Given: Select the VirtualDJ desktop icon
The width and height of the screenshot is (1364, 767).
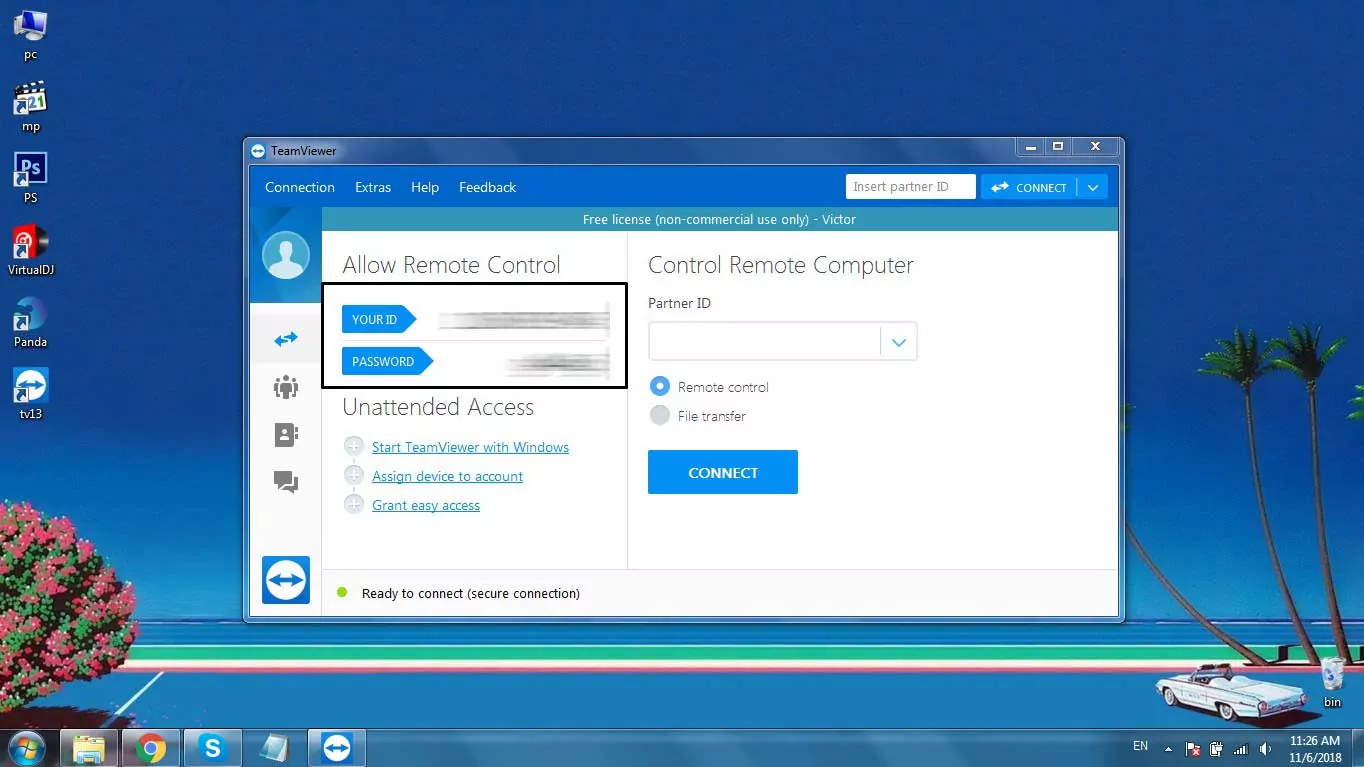Looking at the screenshot, I should (31, 250).
